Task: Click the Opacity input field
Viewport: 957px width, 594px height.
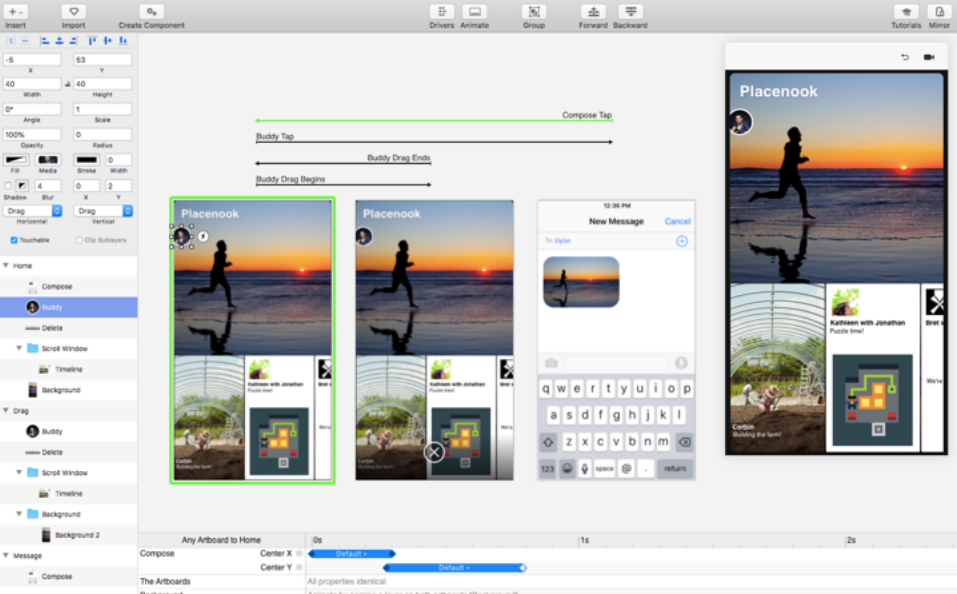Action: click(32, 134)
